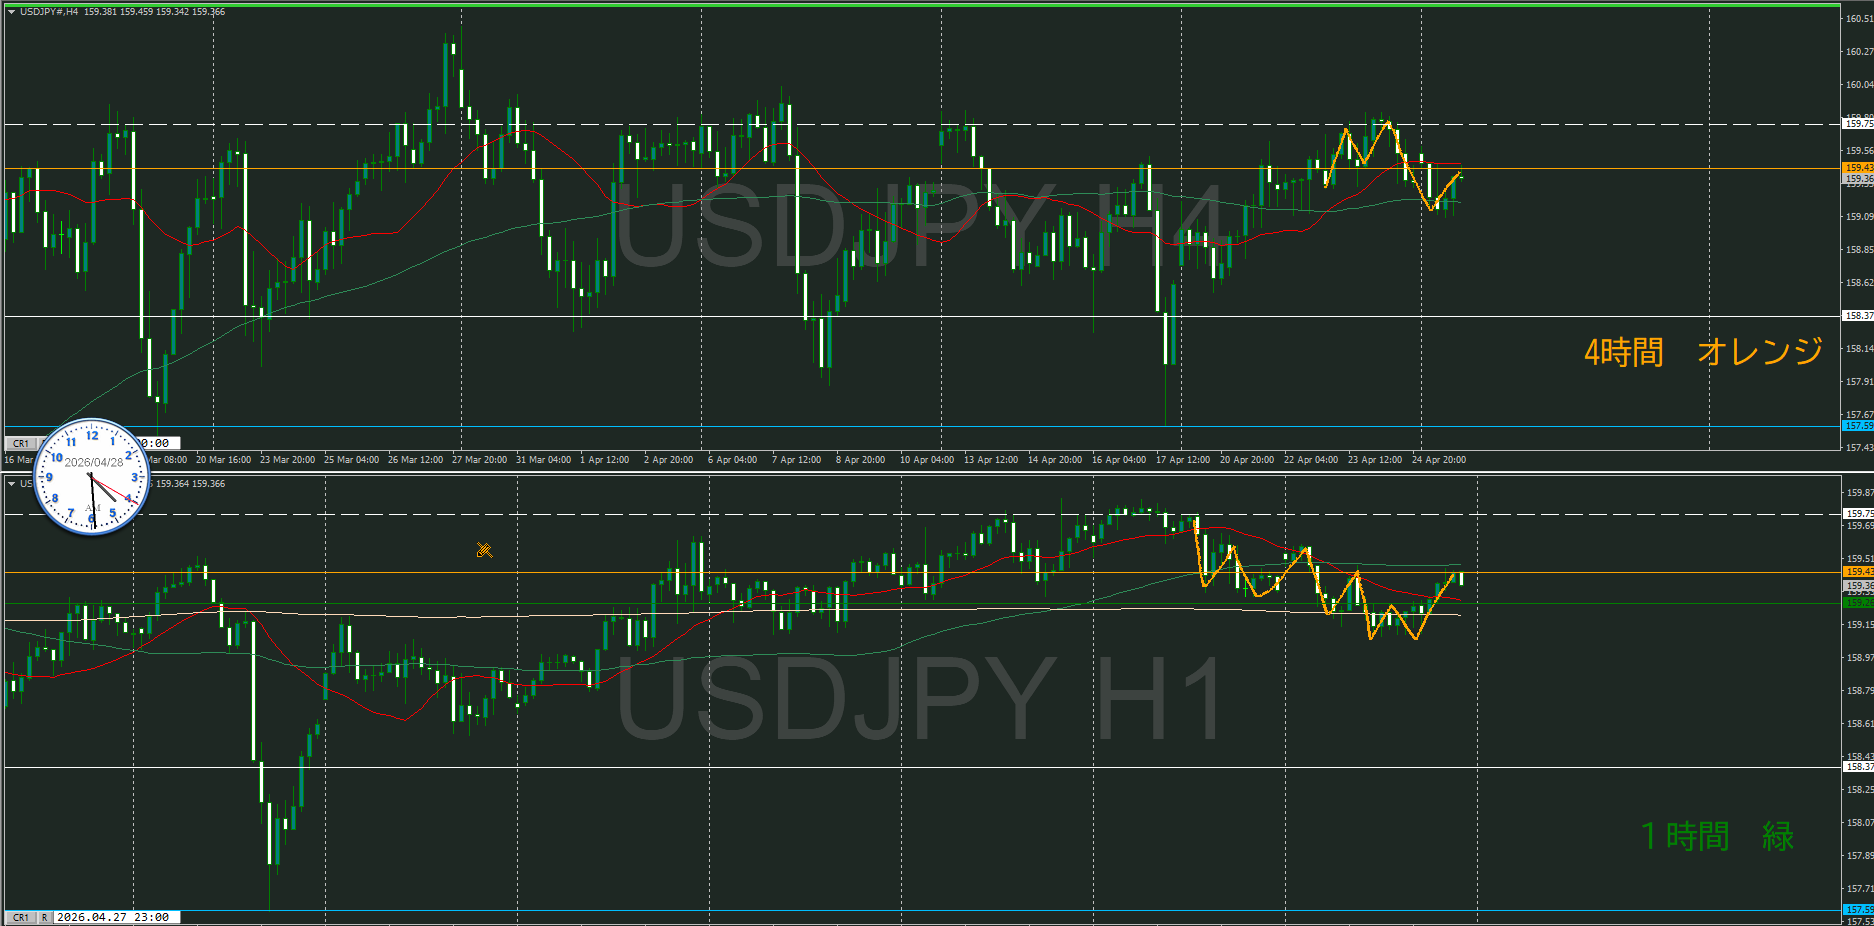Click the white 158.37 price tag on H1 chart
This screenshot has width=1874, height=926.
click(x=1858, y=767)
